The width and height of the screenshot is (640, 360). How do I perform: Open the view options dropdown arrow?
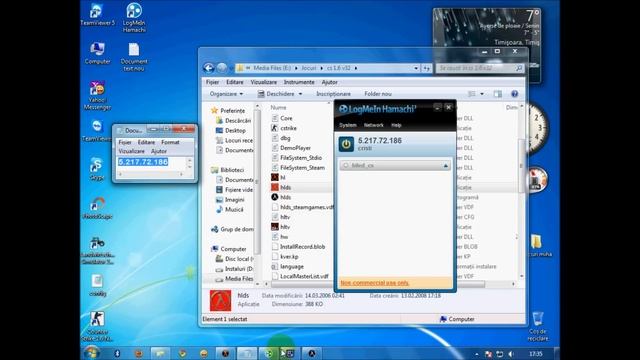[482, 94]
